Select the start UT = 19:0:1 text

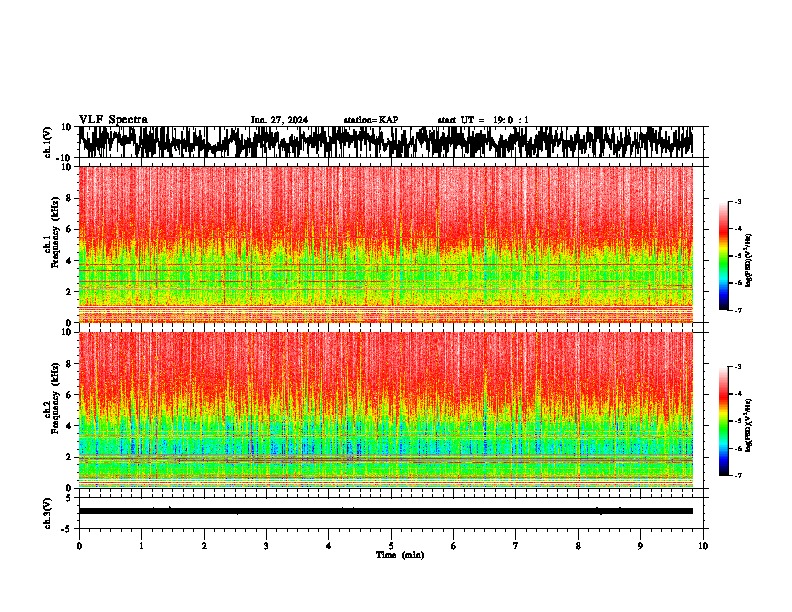coord(483,120)
